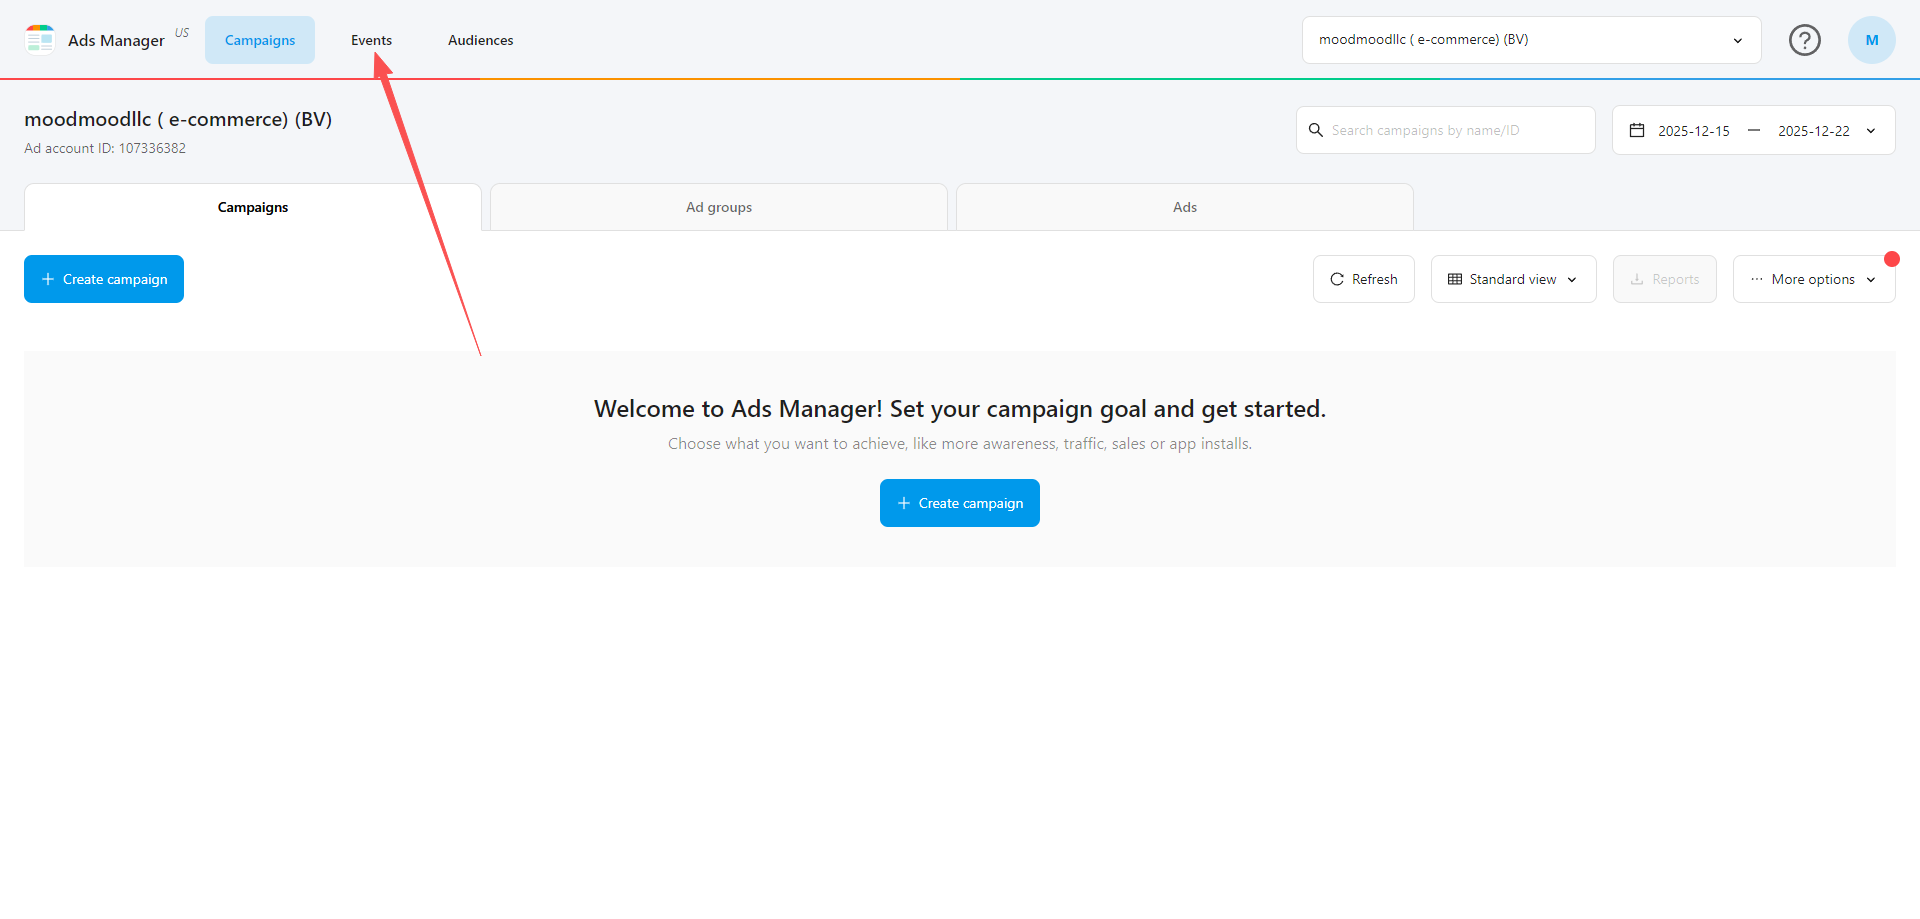Image resolution: width=1920 pixels, height=919 pixels.
Task: Expand the date range chevron
Action: coord(1871,131)
